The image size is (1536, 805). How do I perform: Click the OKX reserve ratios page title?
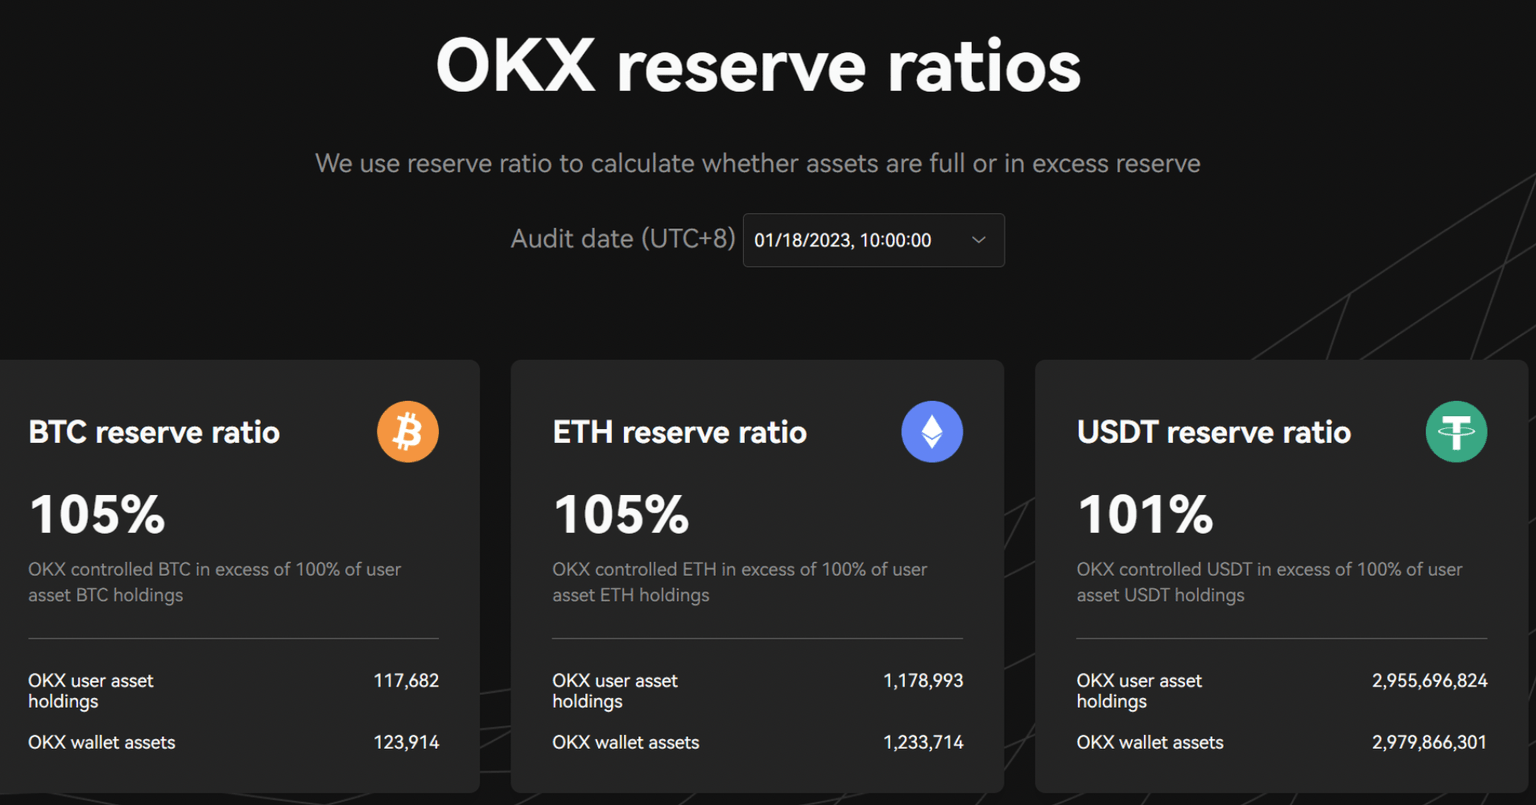[x=757, y=64]
